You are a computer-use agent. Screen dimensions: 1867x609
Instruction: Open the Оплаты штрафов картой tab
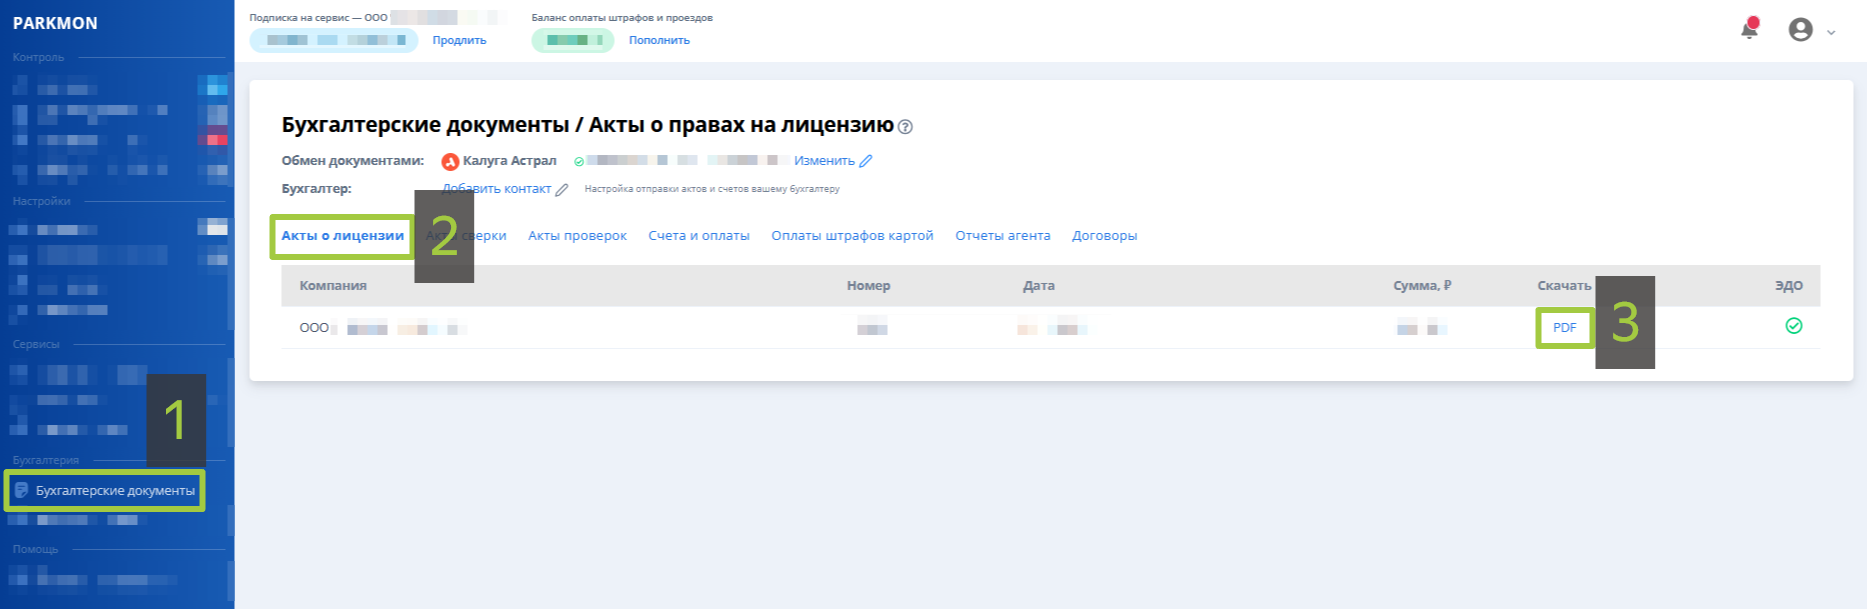pyautogui.click(x=852, y=236)
